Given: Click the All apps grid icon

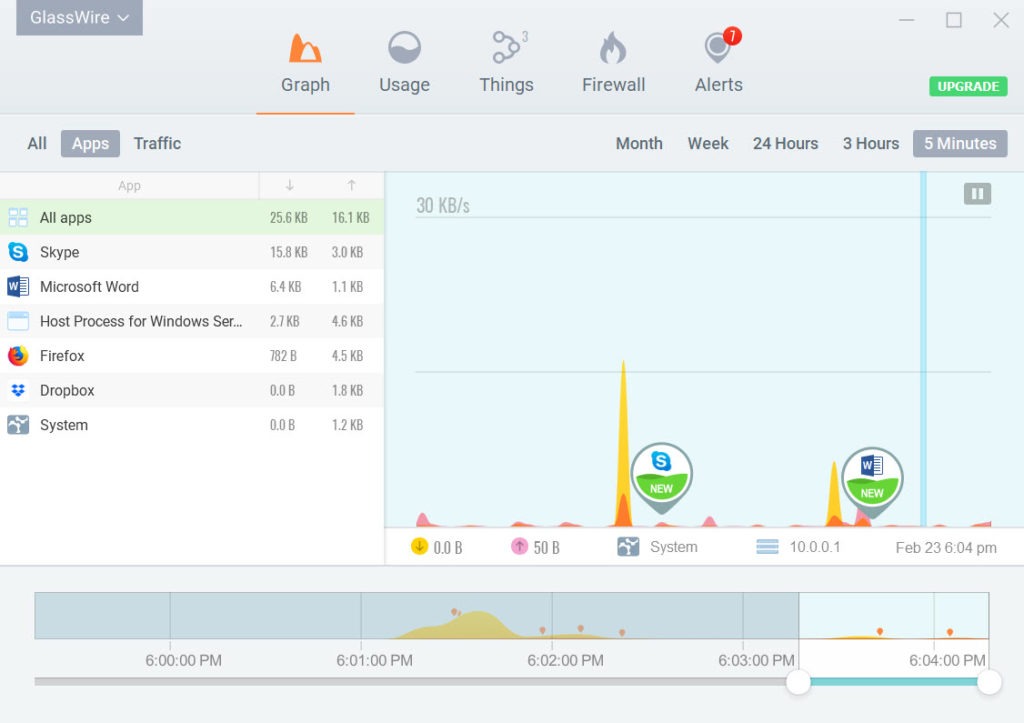Looking at the screenshot, I should click(x=18, y=217).
